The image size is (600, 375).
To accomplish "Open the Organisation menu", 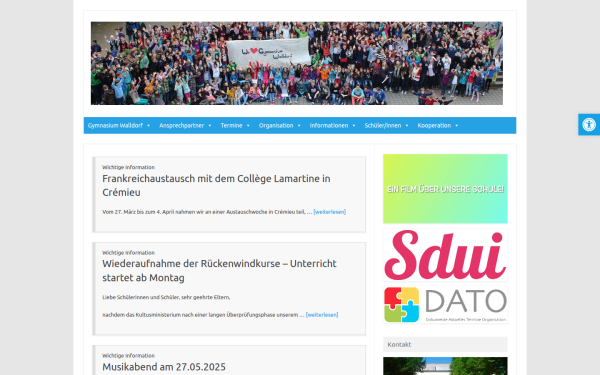I will [x=276, y=126].
